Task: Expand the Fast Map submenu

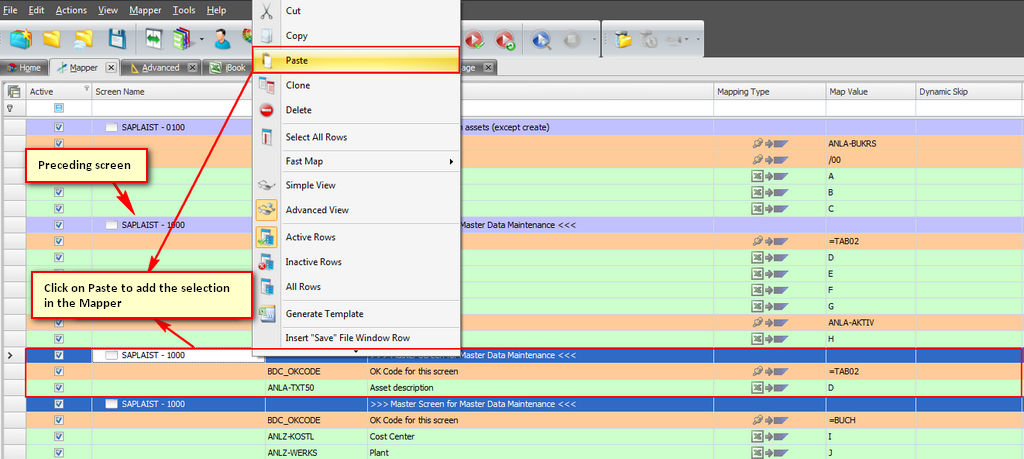Action: coord(355,161)
